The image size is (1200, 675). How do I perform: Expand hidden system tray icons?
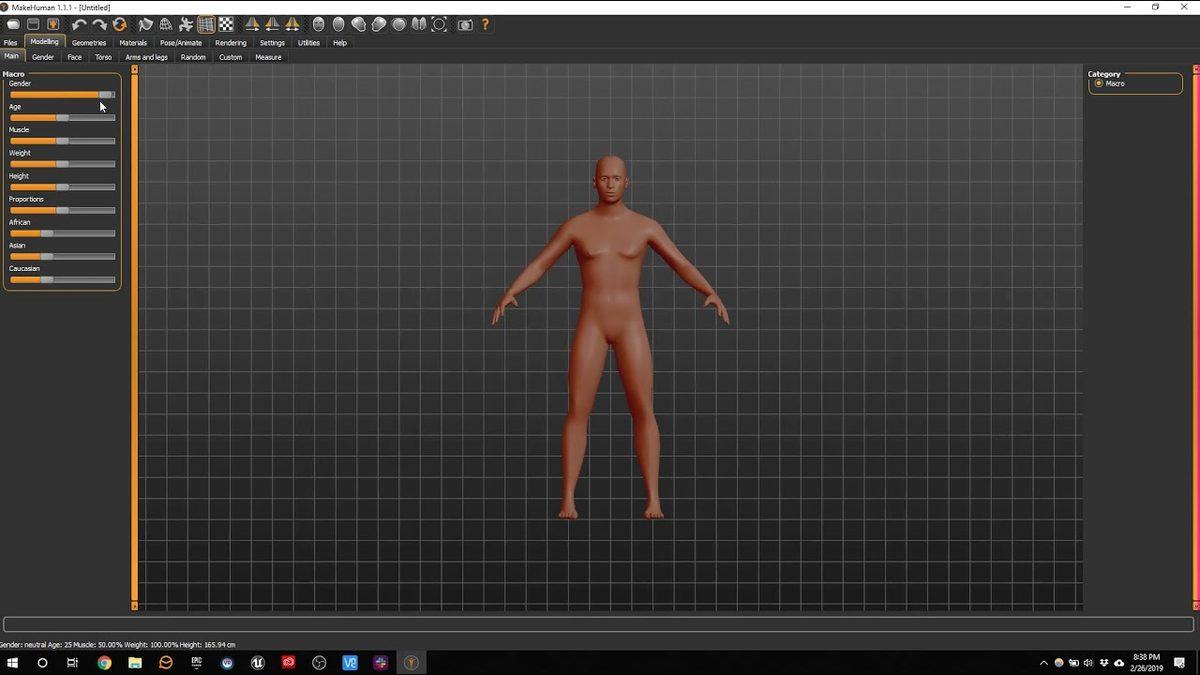pyautogui.click(x=1043, y=662)
